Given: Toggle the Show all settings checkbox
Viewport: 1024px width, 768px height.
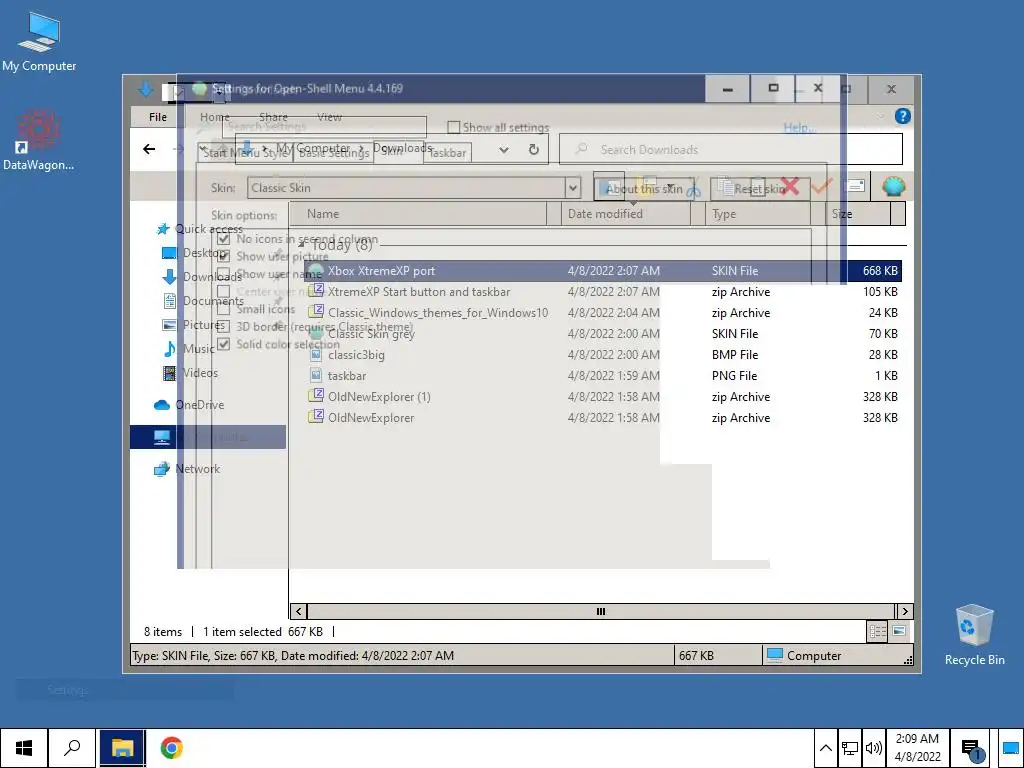Looking at the screenshot, I should [453, 127].
